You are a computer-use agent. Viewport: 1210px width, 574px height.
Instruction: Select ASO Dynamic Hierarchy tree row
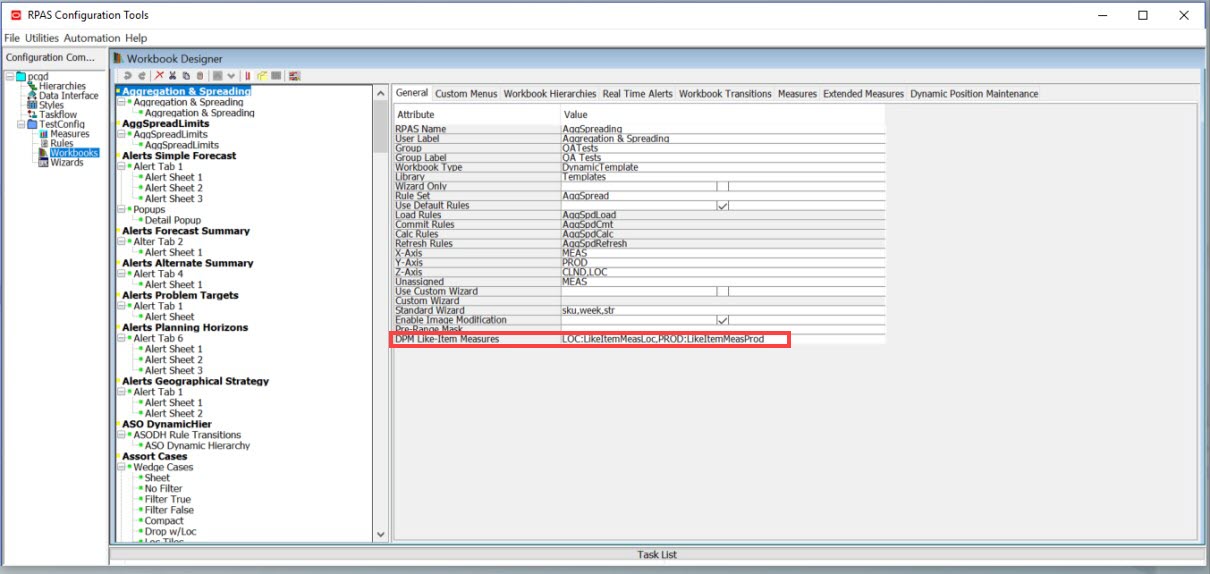pos(197,445)
